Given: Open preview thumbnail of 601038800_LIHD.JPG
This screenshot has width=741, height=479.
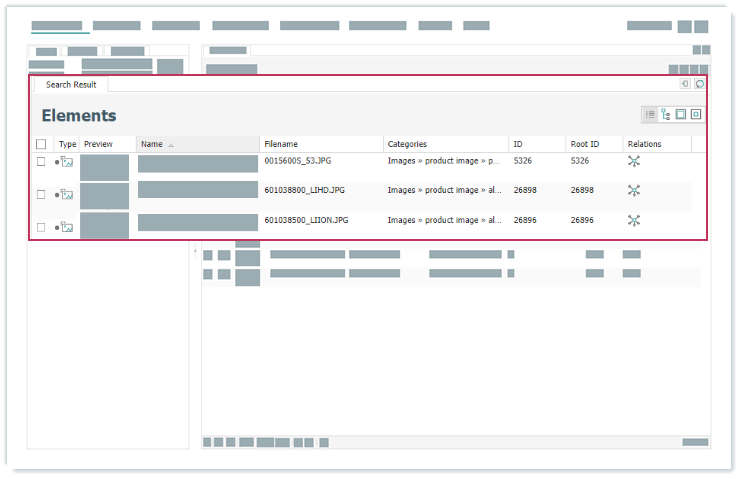Looking at the screenshot, I should [x=105, y=195].
